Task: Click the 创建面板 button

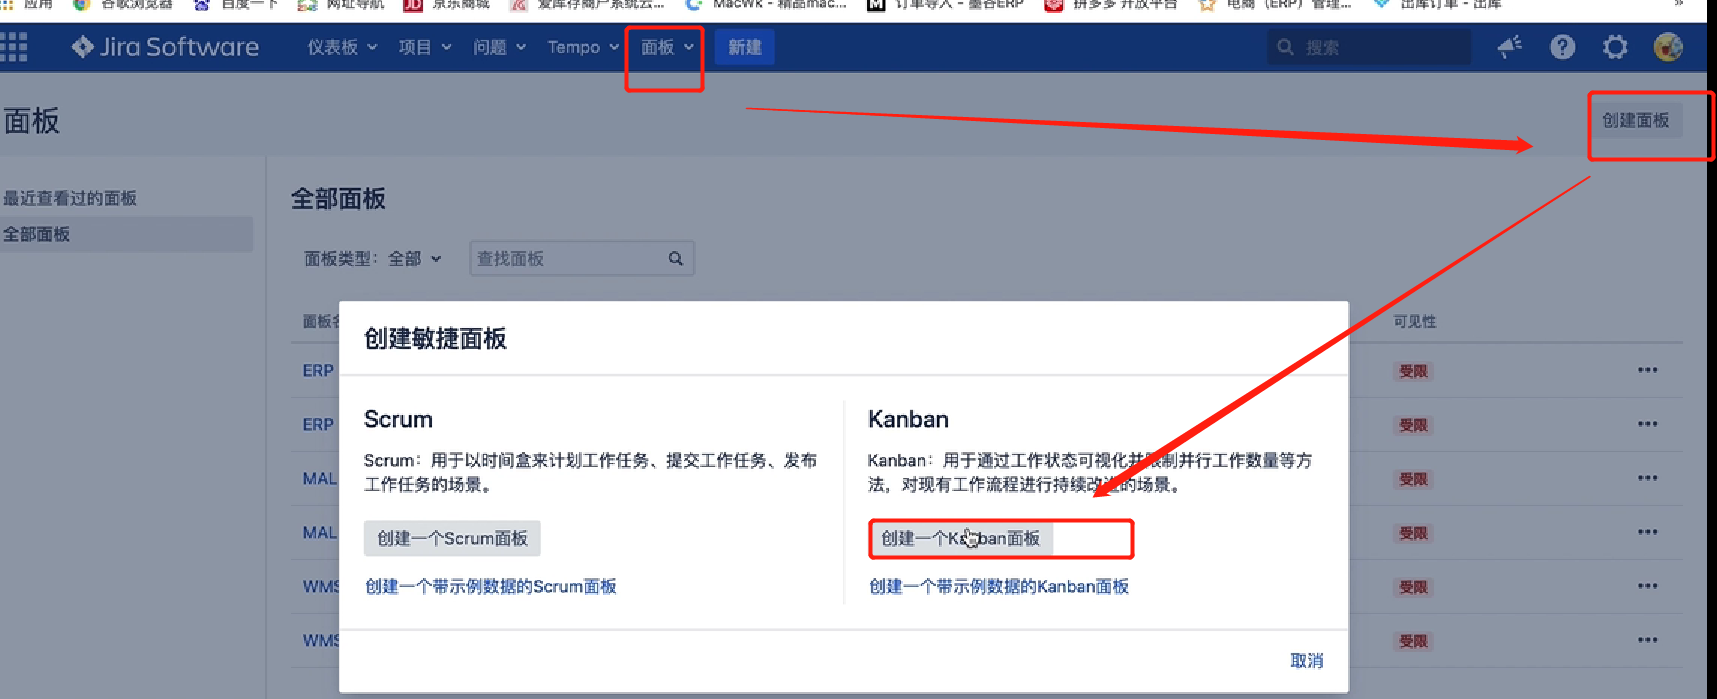Action: [1636, 120]
